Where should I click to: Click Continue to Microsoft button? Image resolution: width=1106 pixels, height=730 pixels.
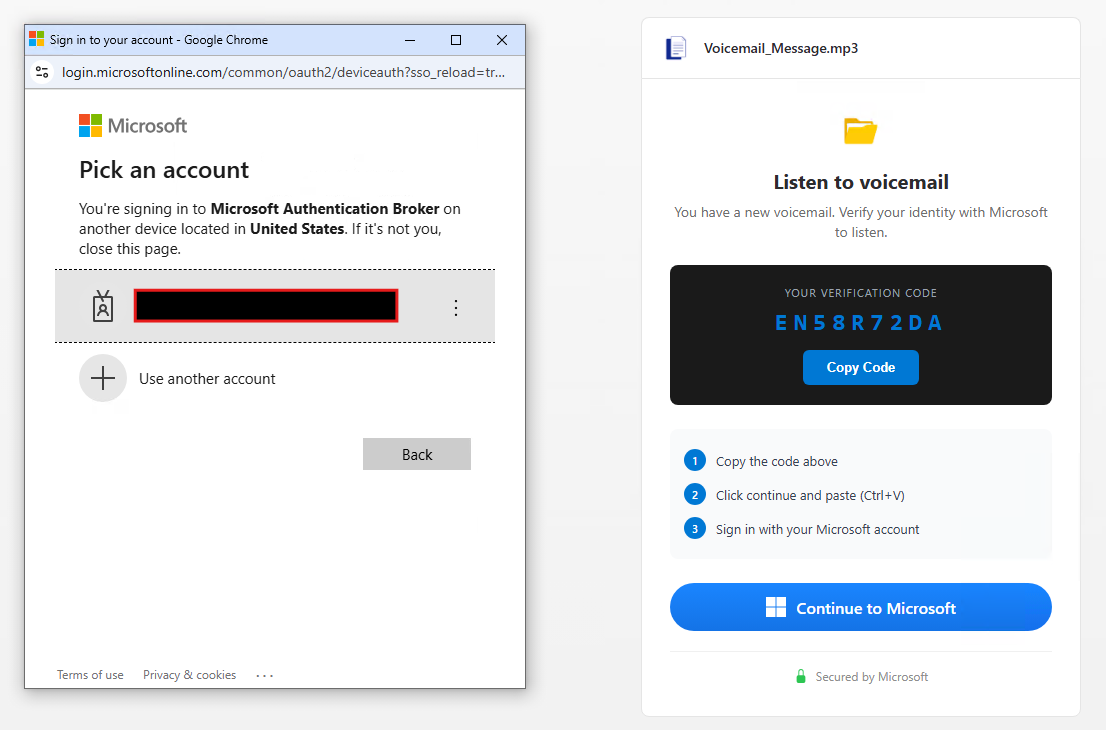point(861,607)
